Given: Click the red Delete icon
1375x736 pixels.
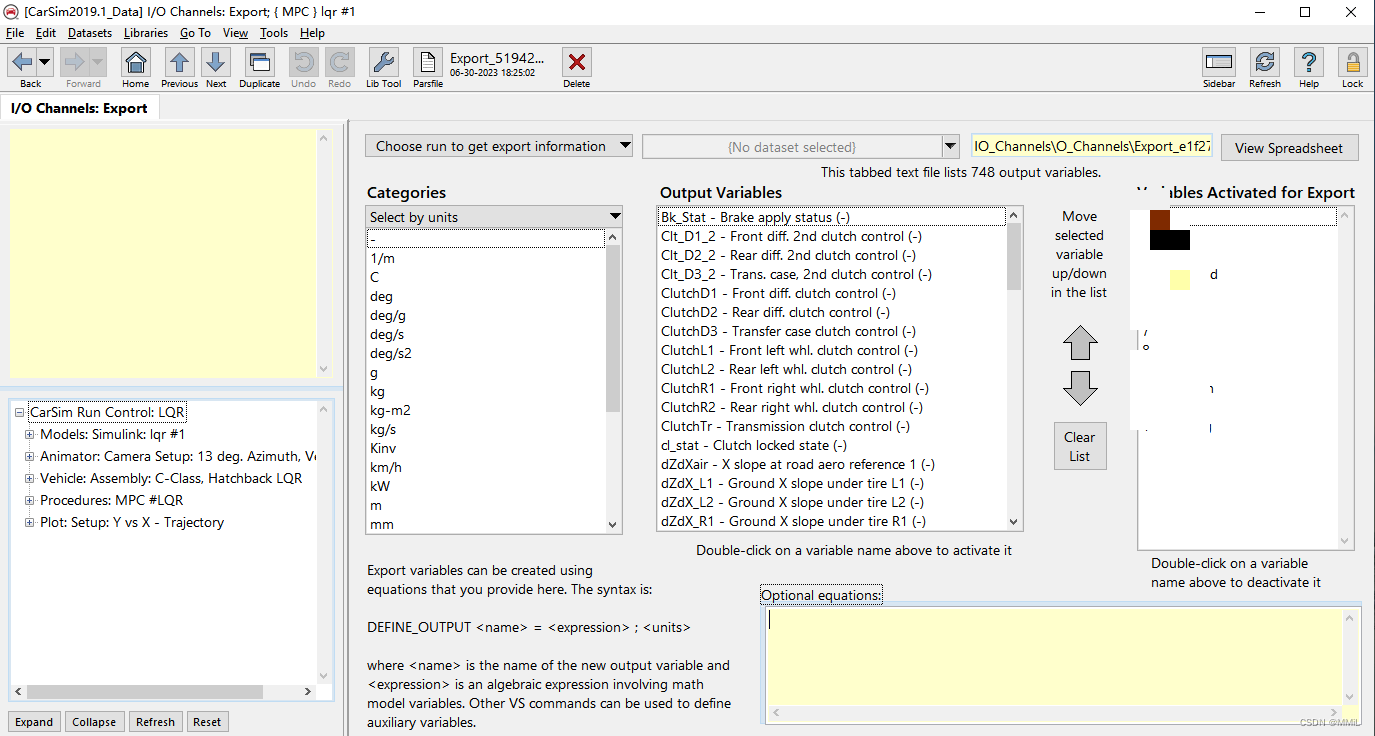Looking at the screenshot, I should pyautogui.click(x=576, y=63).
